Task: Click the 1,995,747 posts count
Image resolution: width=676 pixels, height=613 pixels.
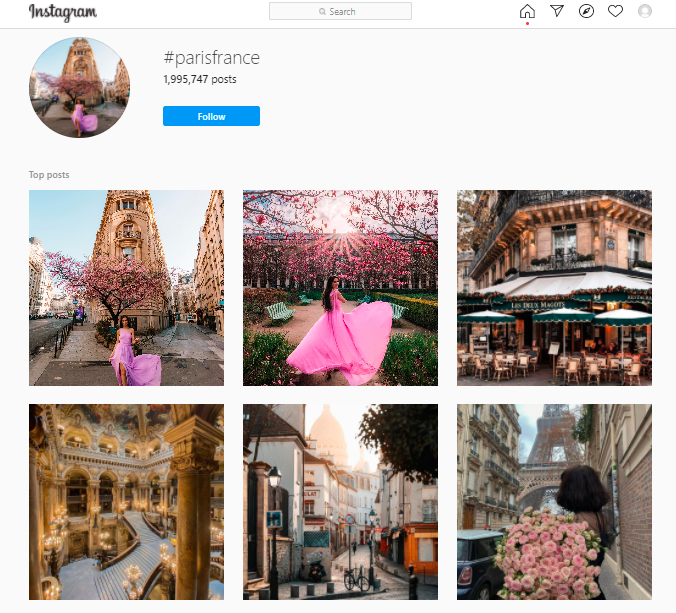Action: tap(200, 79)
